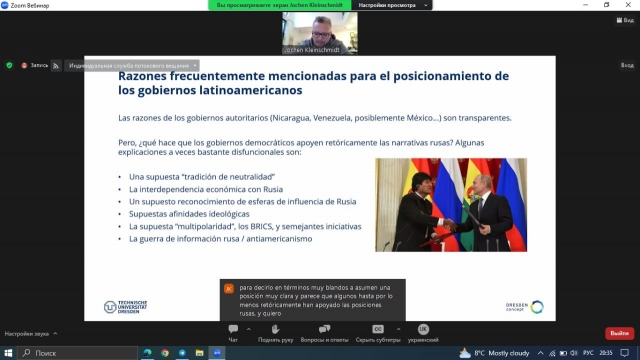Raise hand in the webinar
This screenshot has height=360, width=640.
pos(276,333)
